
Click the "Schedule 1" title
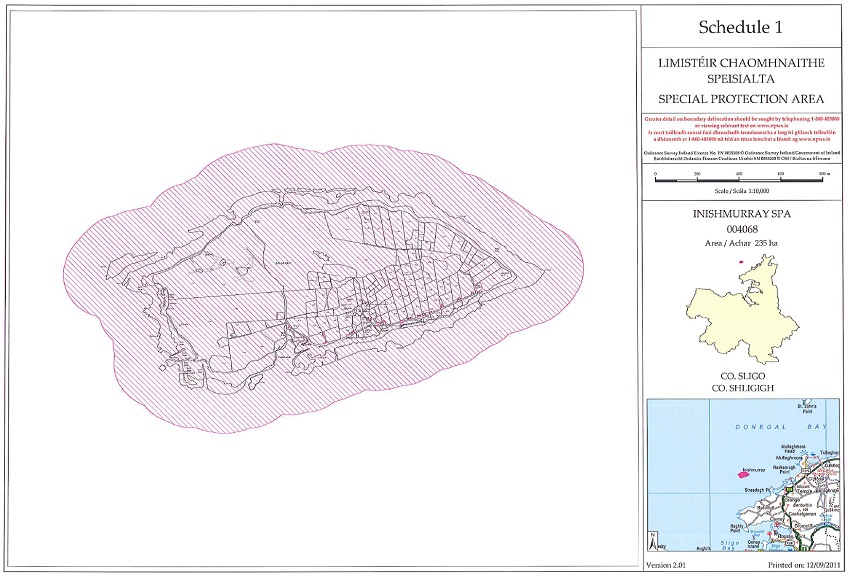point(741,28)
